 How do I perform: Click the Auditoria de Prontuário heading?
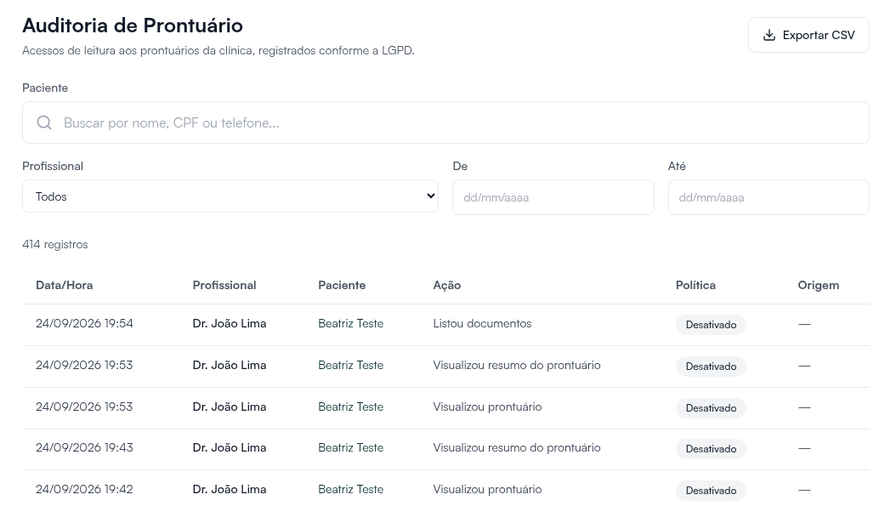tap(133, 25)
